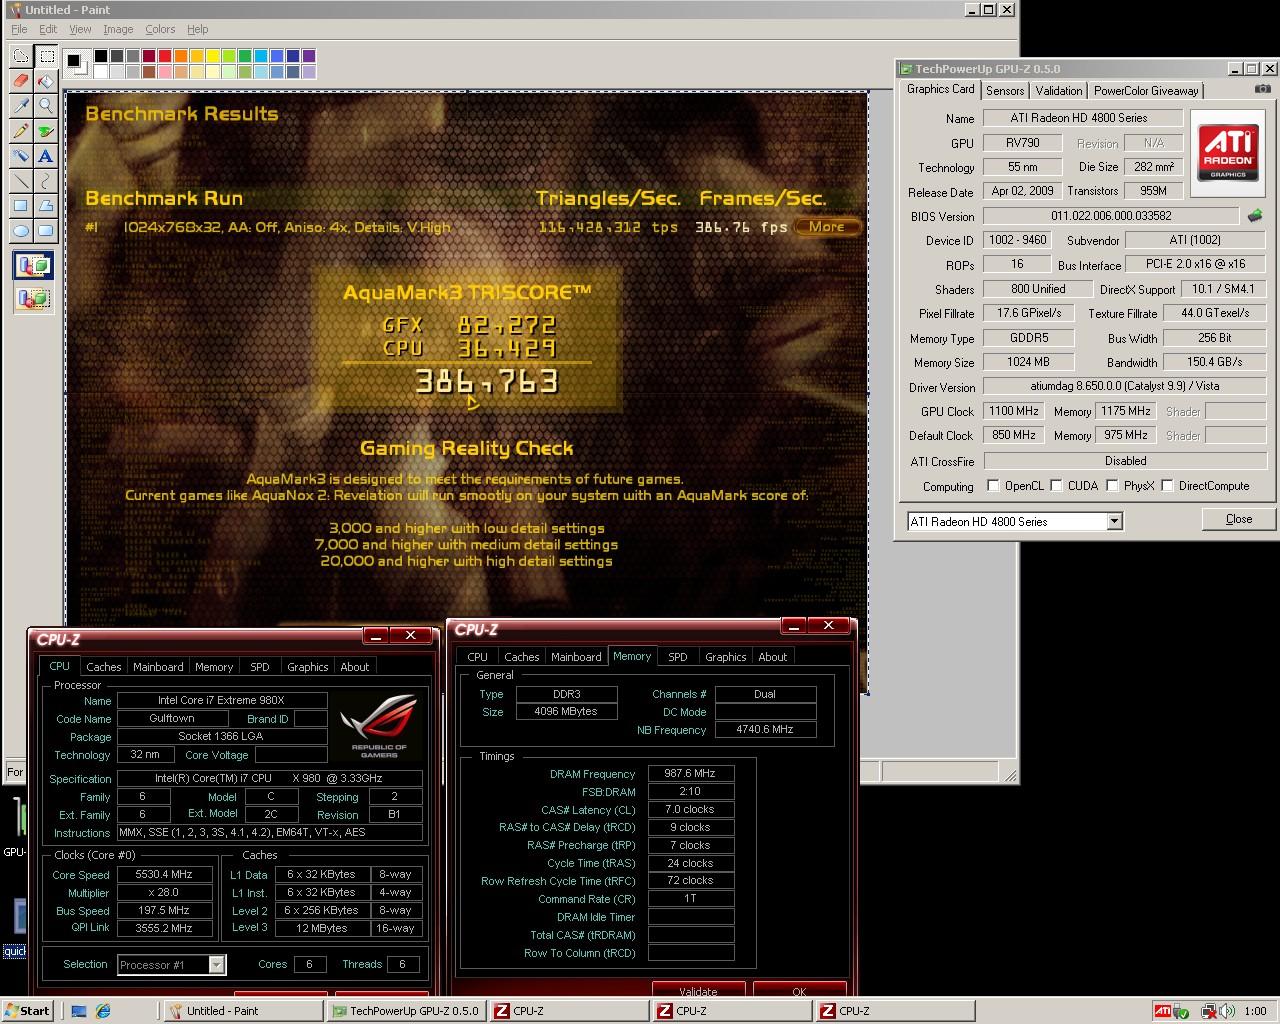Switch to the Validation tab in GPU-Z
Image resolution: width=1280 pixels, height=1024 pixels.
[x=1059, y=90]
